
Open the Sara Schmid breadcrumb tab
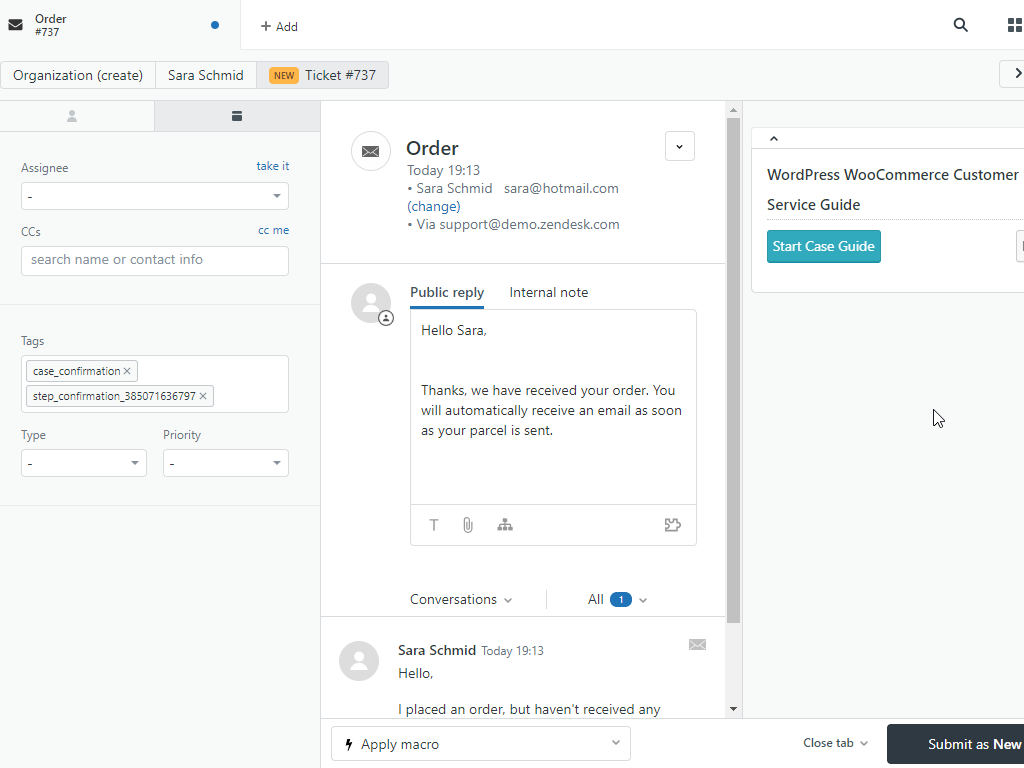pos(206,75)
